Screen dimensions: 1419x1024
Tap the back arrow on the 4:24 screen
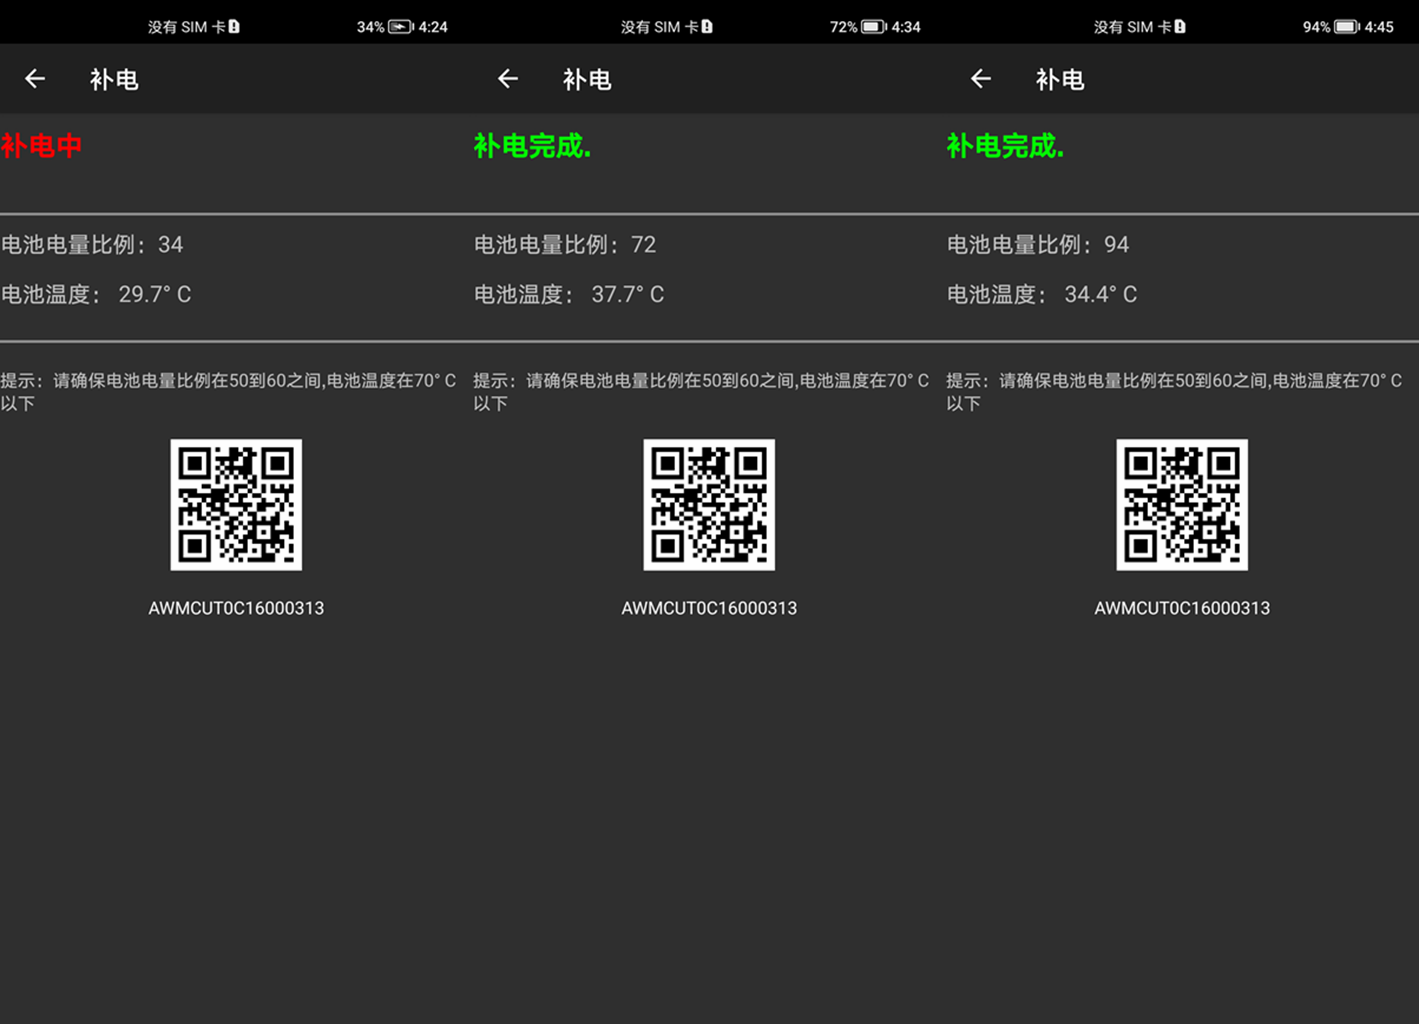pos(35,79)
